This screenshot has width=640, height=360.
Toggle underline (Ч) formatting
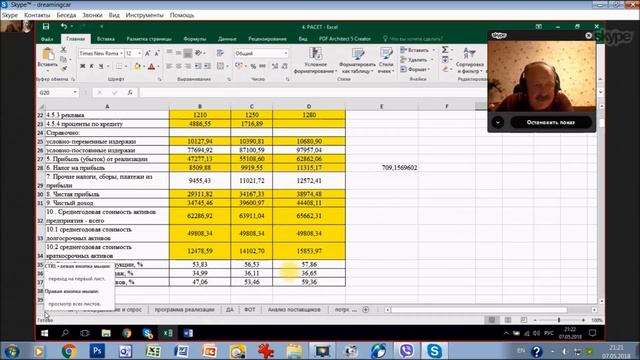tap(100, 66)
